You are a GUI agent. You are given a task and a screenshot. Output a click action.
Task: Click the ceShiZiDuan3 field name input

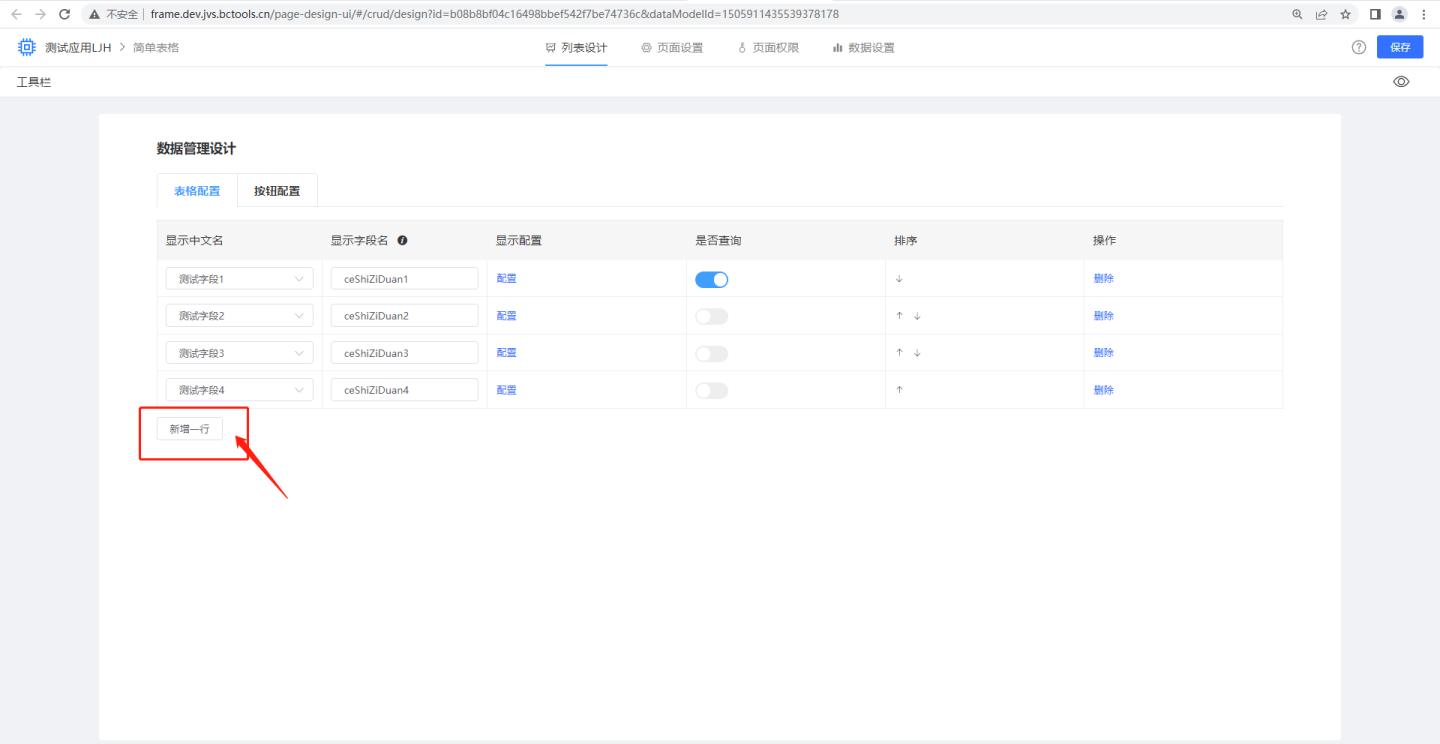404,353
